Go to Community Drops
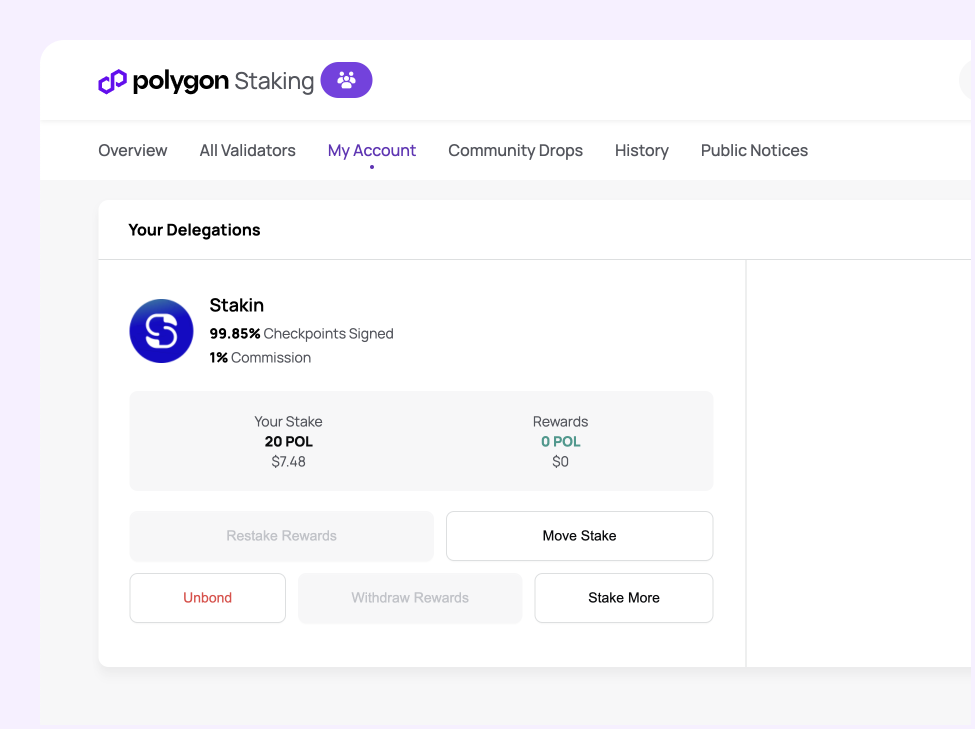This screenshot has height=729, width=975. click(x=515, y=150)
